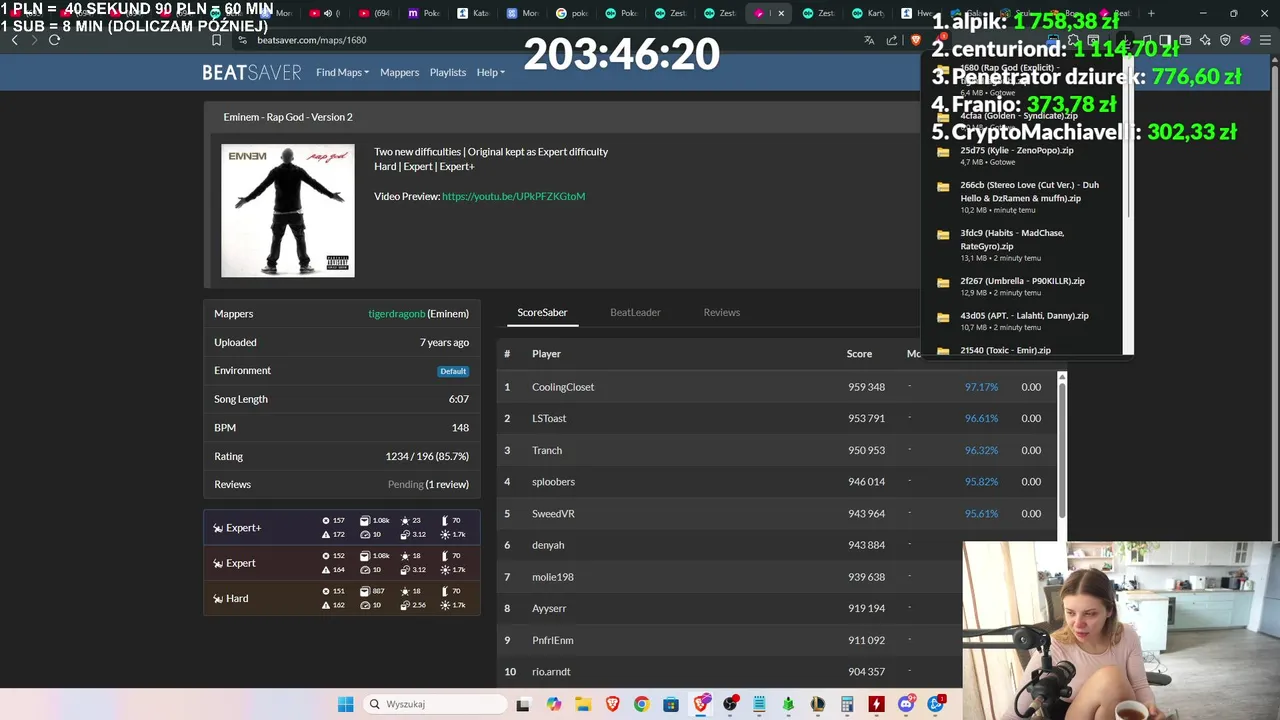Open mapper tigerdragonb profile link
Viewport: 1280px width, 720px height.
pos(396,313)
